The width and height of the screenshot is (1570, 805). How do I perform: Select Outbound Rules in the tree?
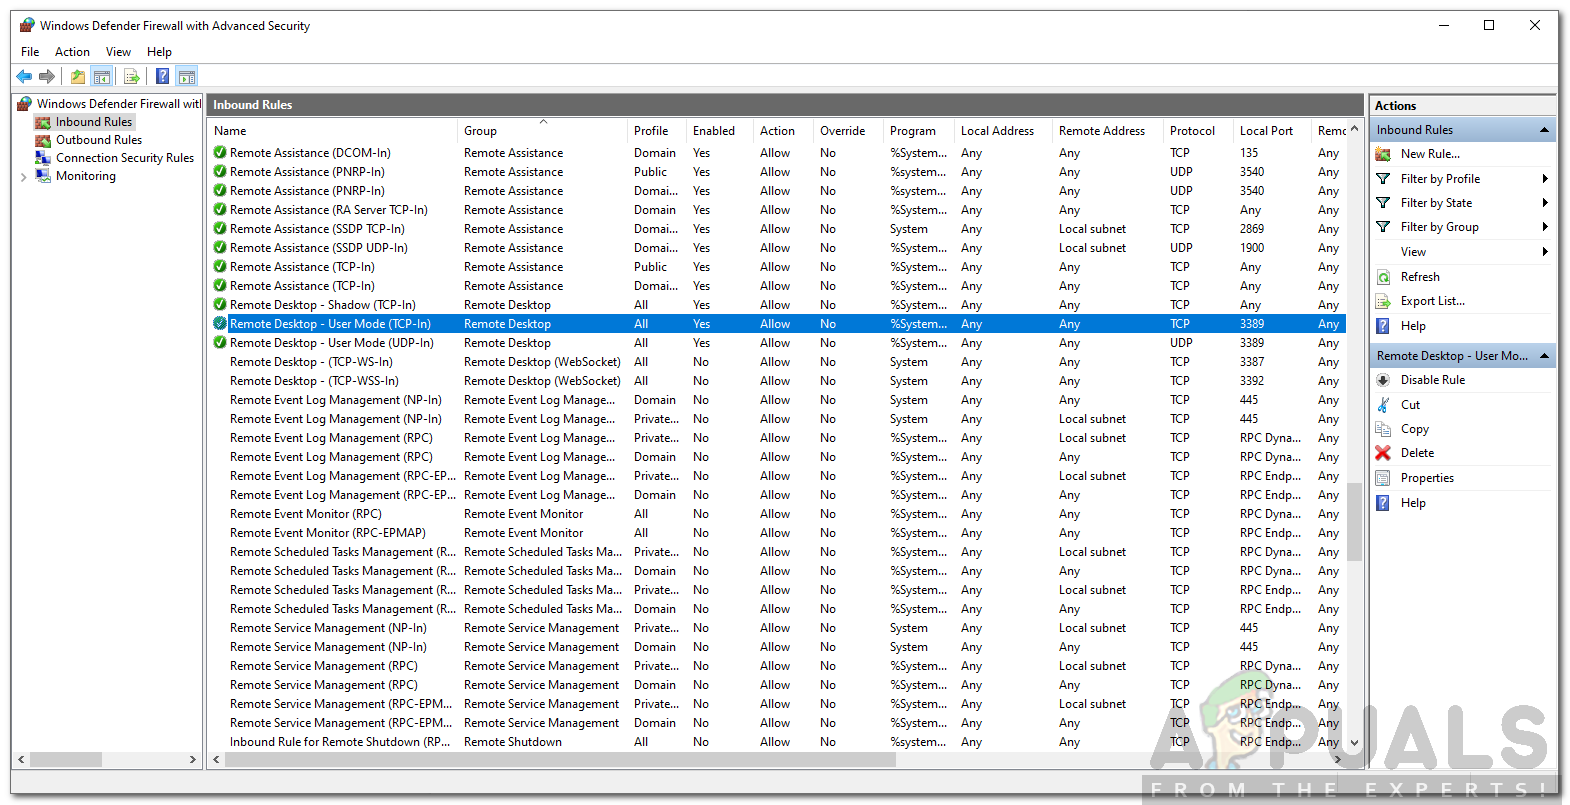pos(98,140)
